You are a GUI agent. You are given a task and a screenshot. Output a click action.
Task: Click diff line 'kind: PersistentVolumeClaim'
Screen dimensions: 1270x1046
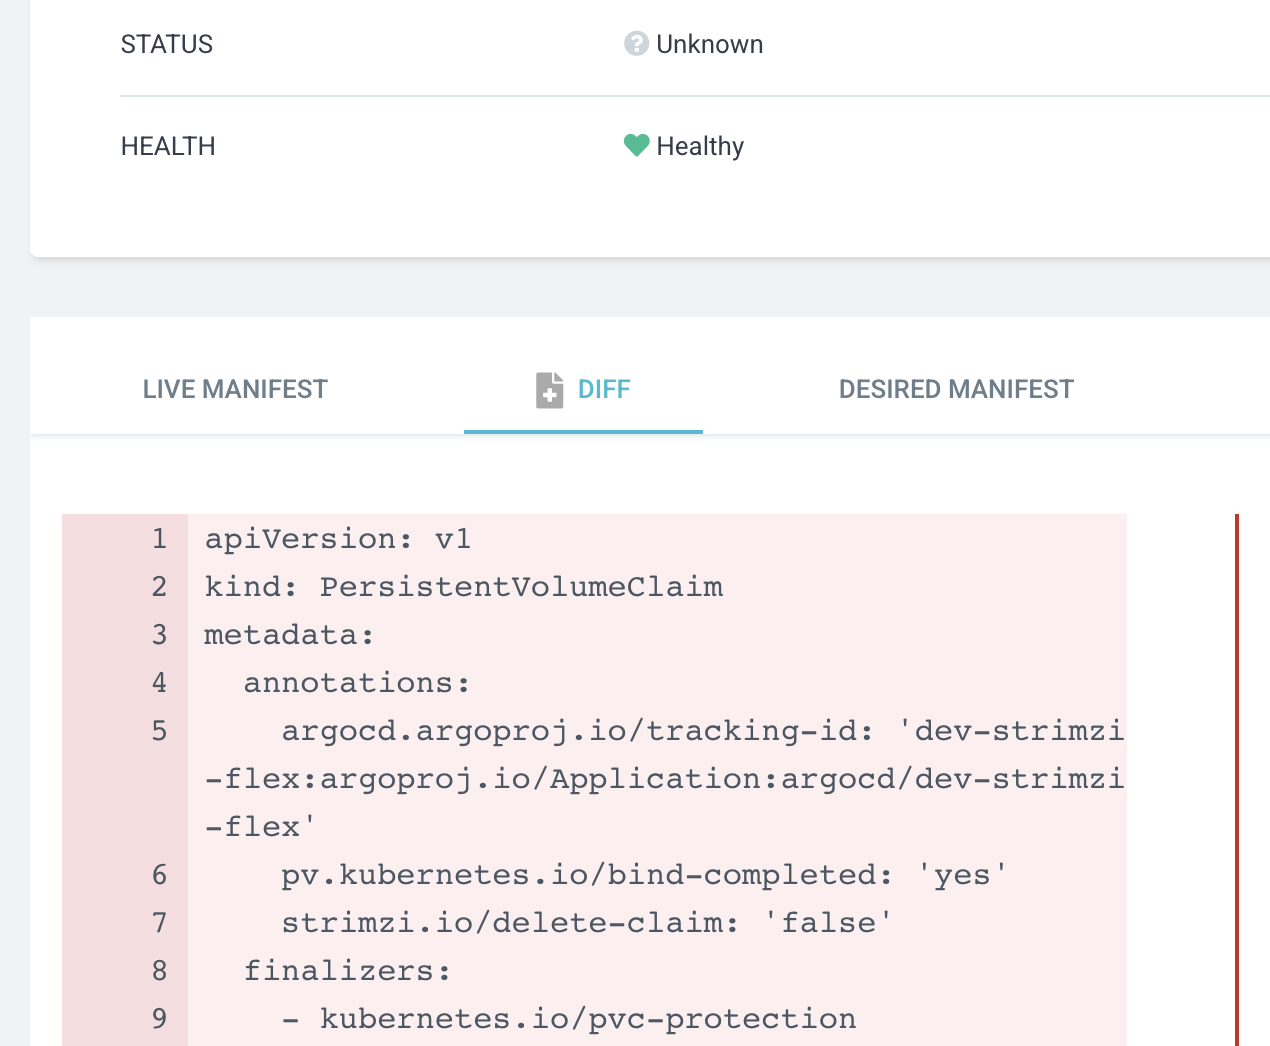[x=464, y=587]
